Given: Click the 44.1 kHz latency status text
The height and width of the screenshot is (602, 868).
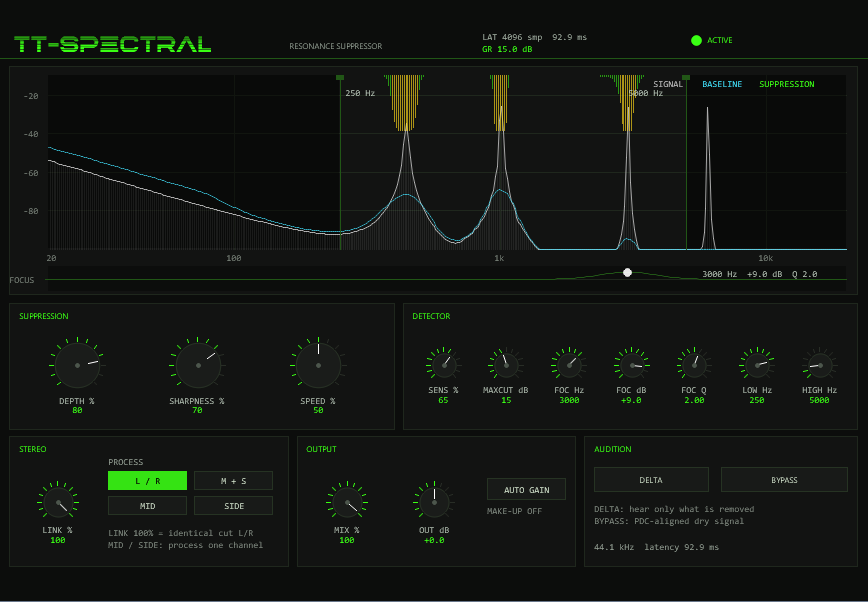Looking at the screenshot, I should tap(657, 547).
